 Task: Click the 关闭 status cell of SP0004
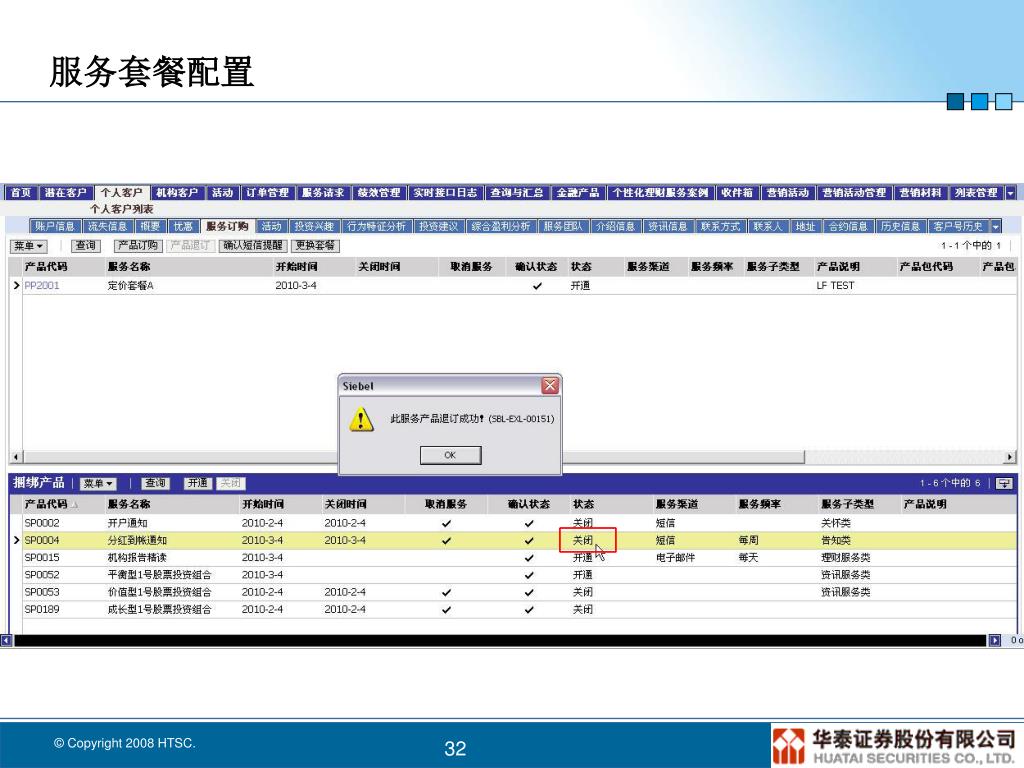coord(583,540)
